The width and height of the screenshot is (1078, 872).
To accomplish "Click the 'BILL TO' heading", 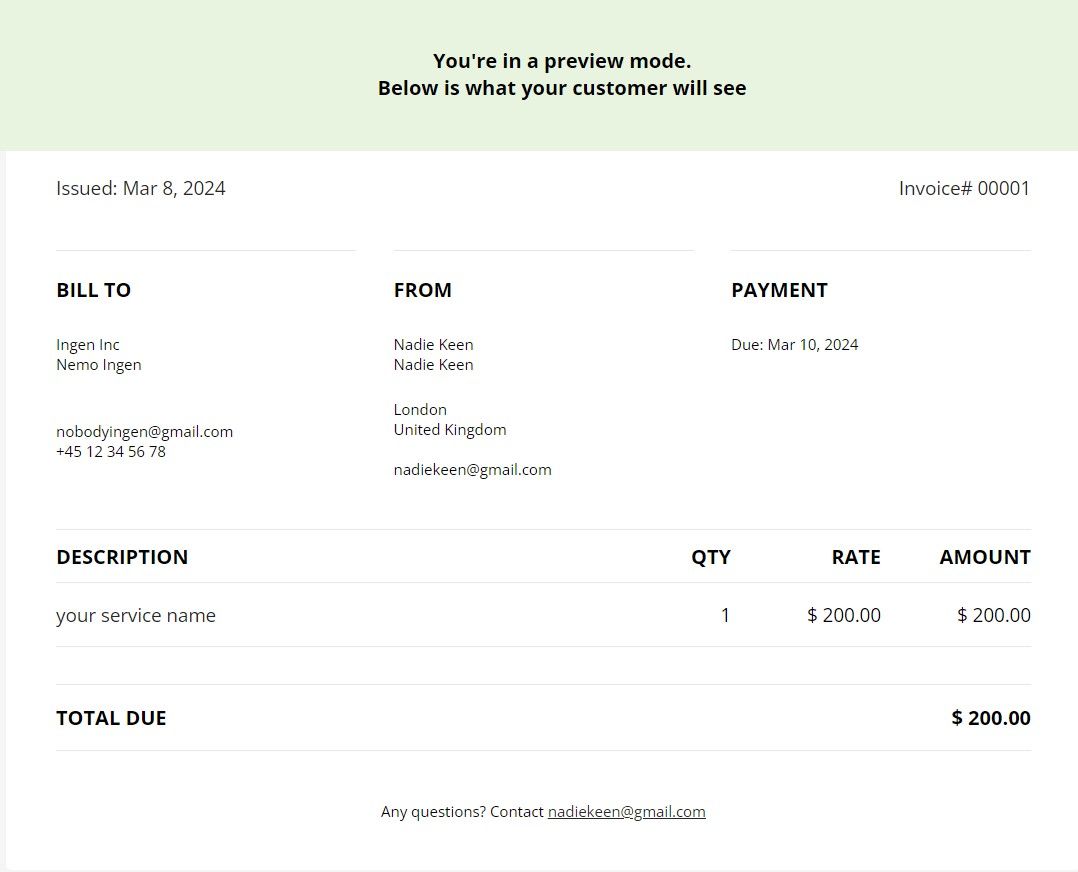I will (94, 290).
